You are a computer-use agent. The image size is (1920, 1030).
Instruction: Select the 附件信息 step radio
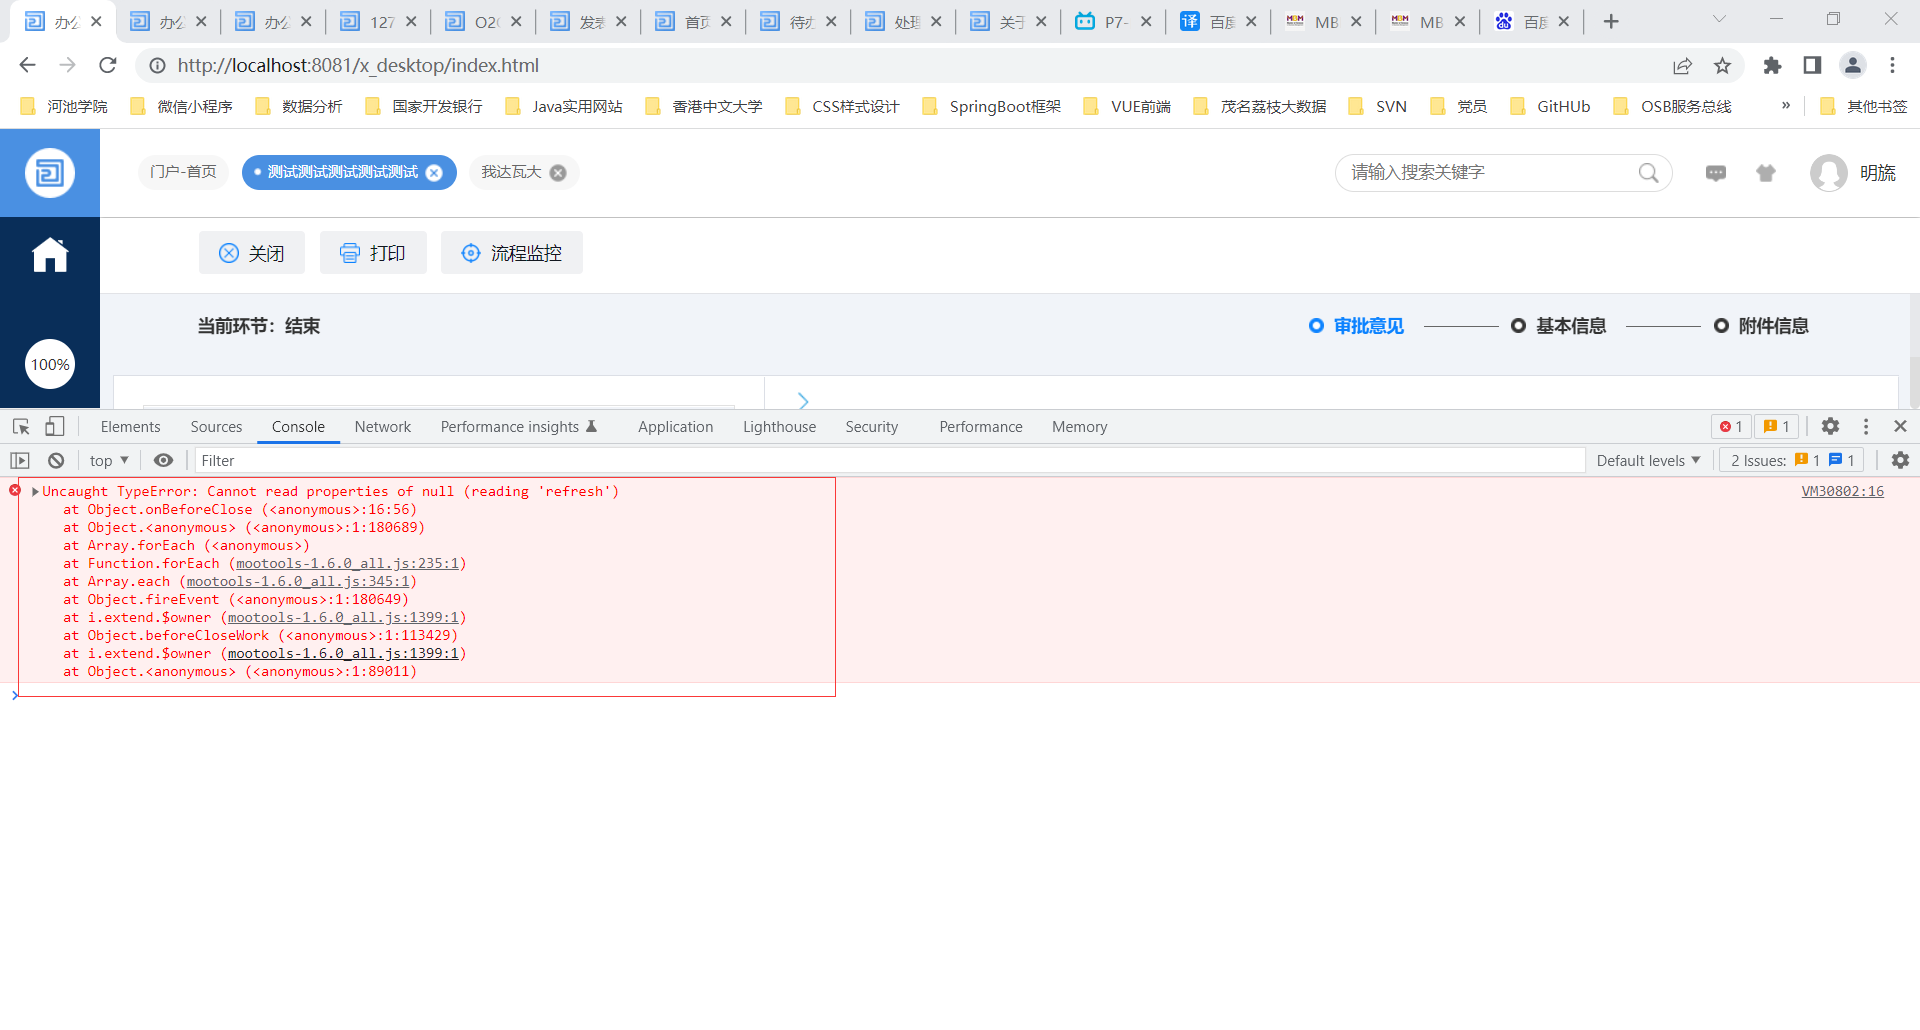pos(1721,326)
